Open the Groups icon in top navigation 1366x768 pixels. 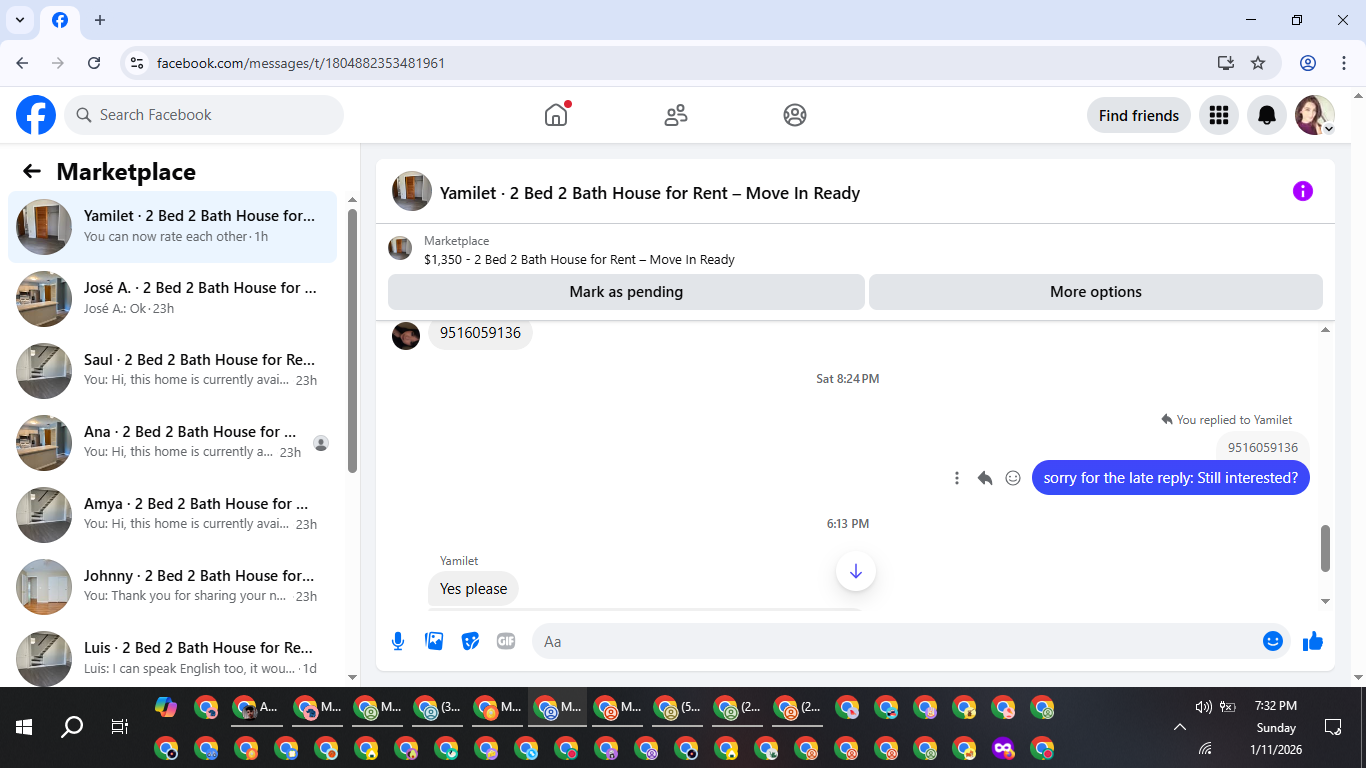coord(795,115)
